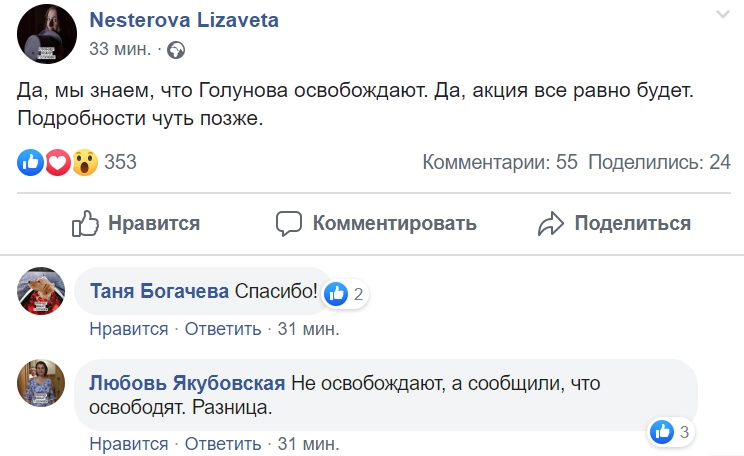Click the public globe privacy icon
Viewport: 744px width, 456px height.
(177, 49)
